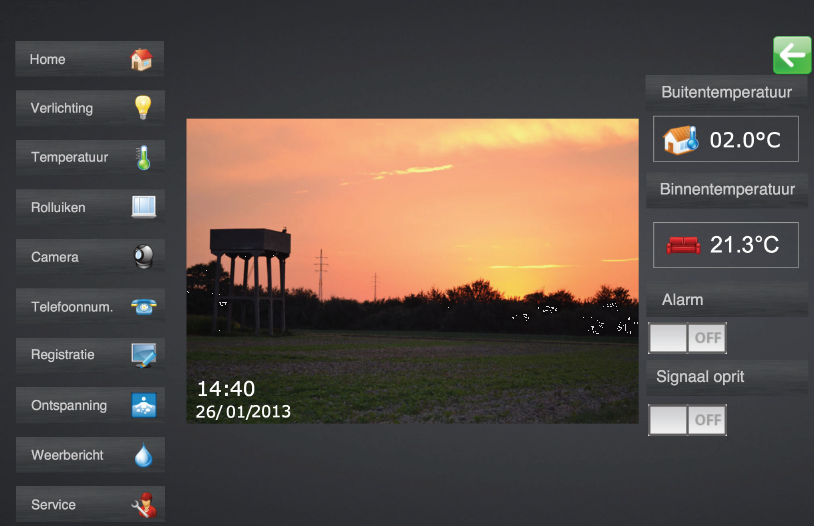Toggle the Signaal oprit switch

click(x=687, y=420)
